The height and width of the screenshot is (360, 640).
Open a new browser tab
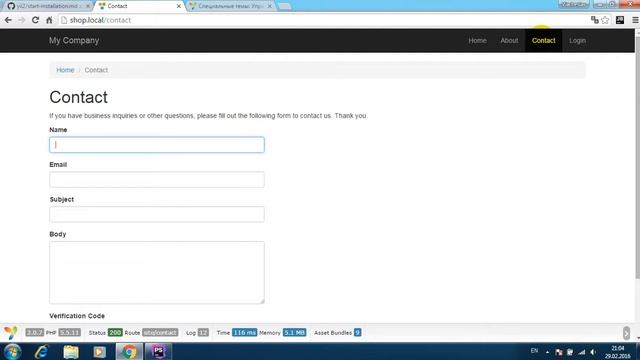pos(284,6)
